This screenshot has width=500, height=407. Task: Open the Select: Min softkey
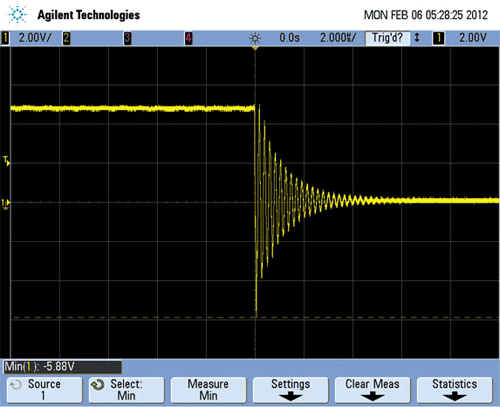tap(126, 390)
